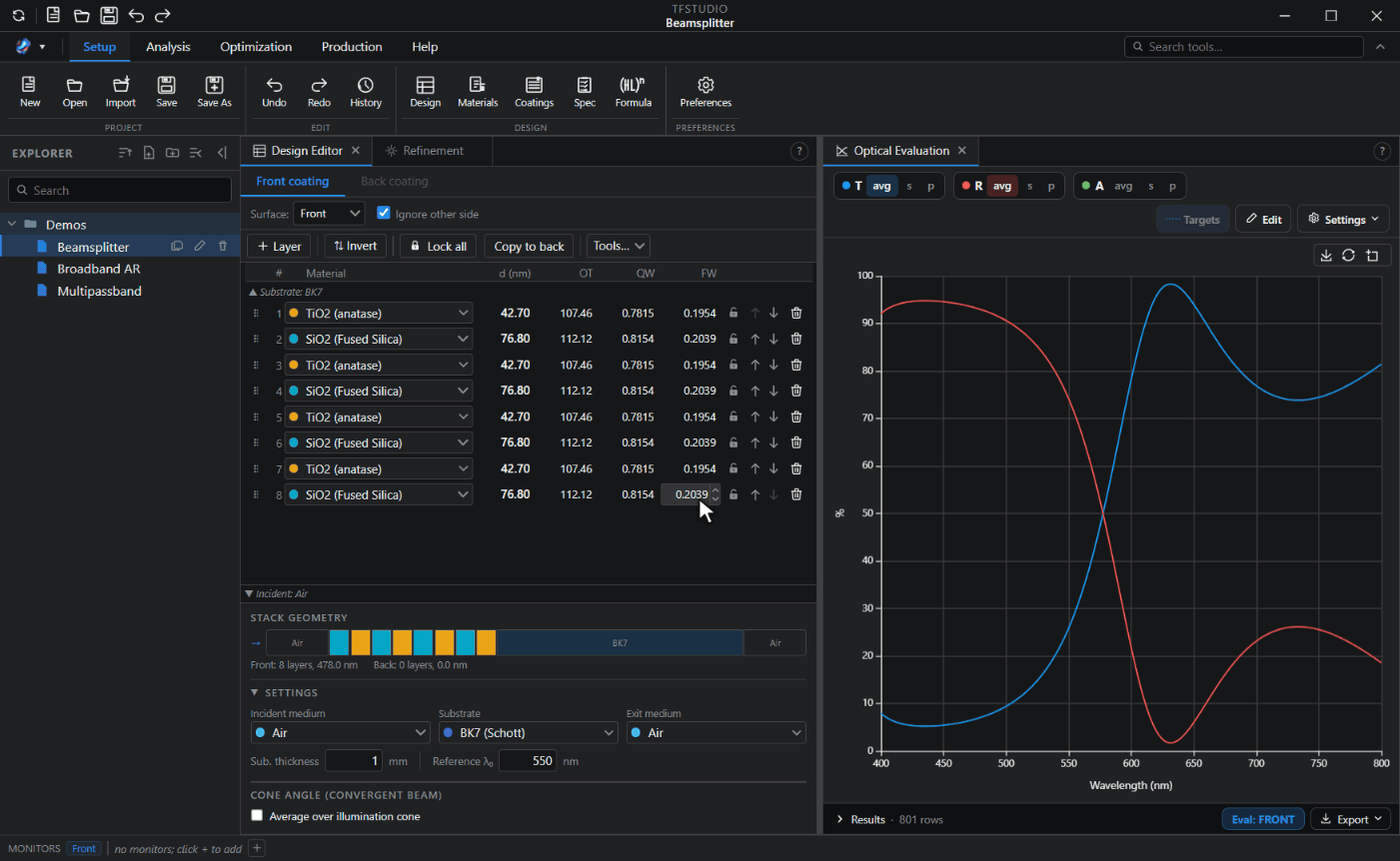1400x861 pixels.
Task: Add a new folder in Explorer
Action: coord(173,153)
